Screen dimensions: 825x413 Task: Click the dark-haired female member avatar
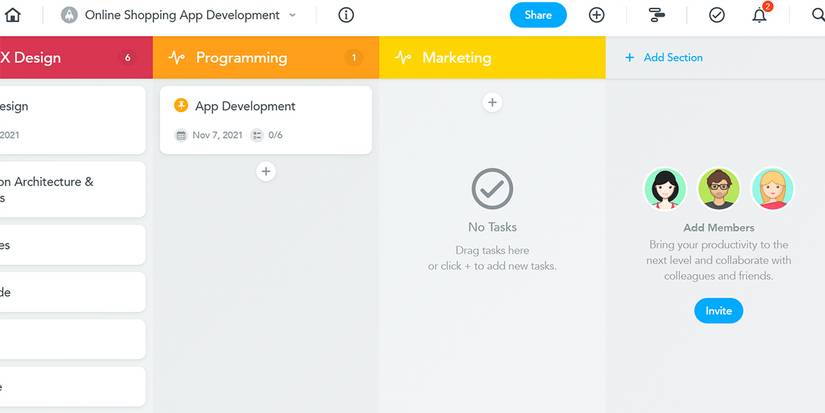pos(665,189)
